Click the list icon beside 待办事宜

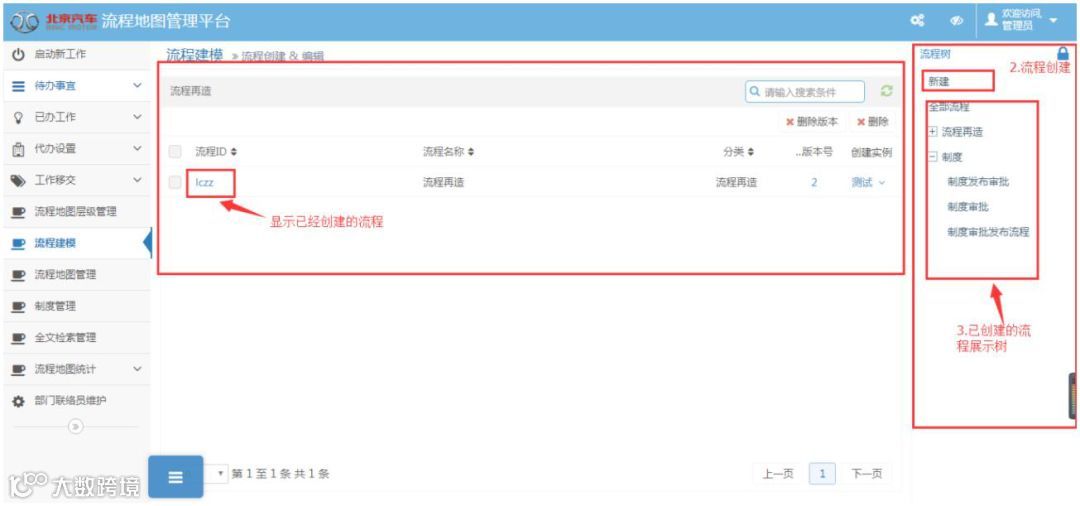[x=19, y=86]
